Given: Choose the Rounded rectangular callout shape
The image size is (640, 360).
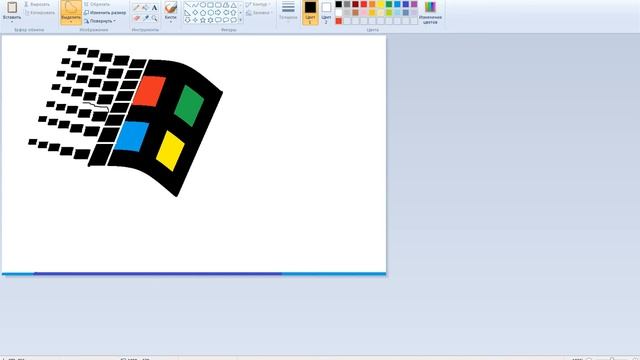Looking at the screenshot, I should [x=218, y=20].
